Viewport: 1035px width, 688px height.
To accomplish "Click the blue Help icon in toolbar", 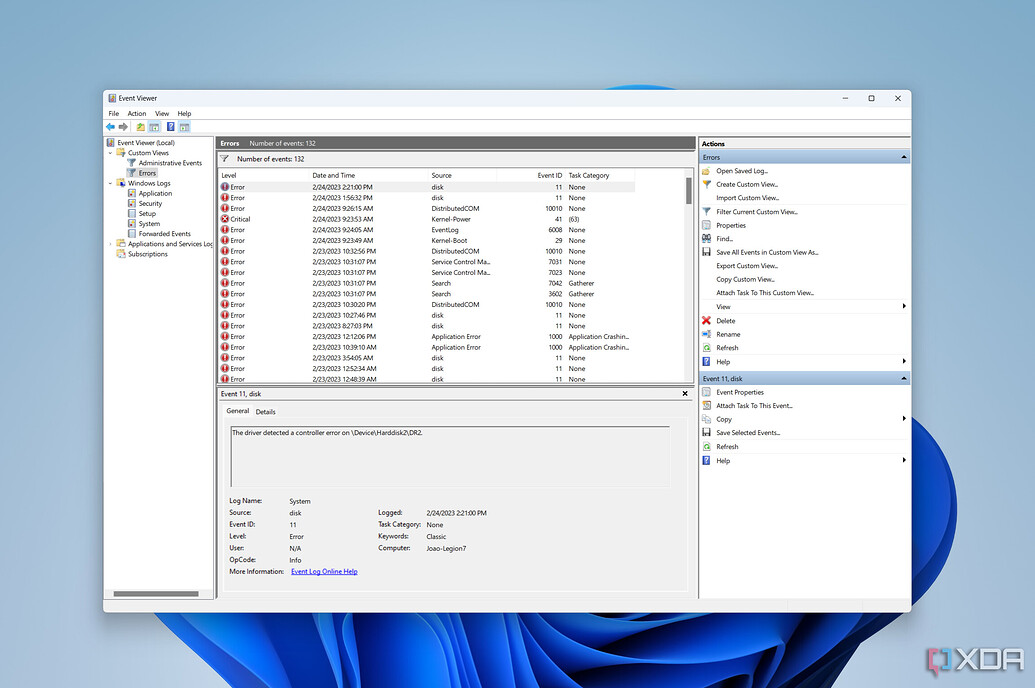I will (x=170, y=127).
